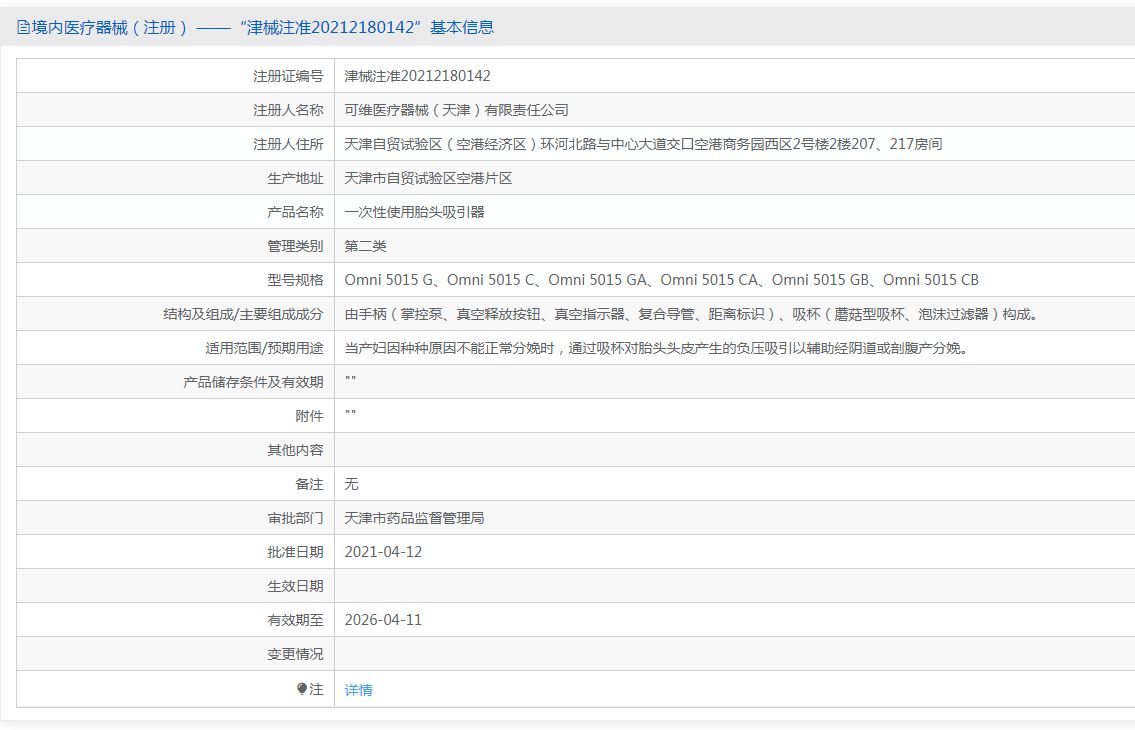Click the lightbulb icon beside 注
Viewport: 1135px width, 730px height.
point(302,689)
